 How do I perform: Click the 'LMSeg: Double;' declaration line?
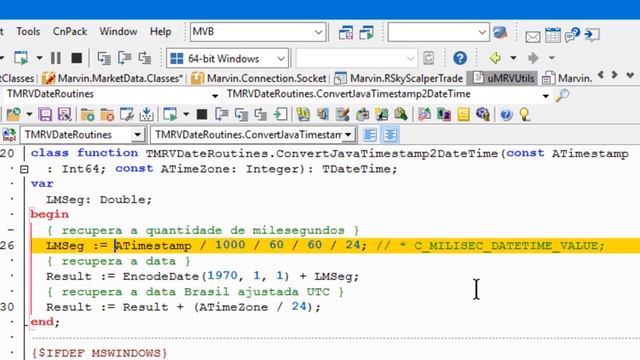99,200
